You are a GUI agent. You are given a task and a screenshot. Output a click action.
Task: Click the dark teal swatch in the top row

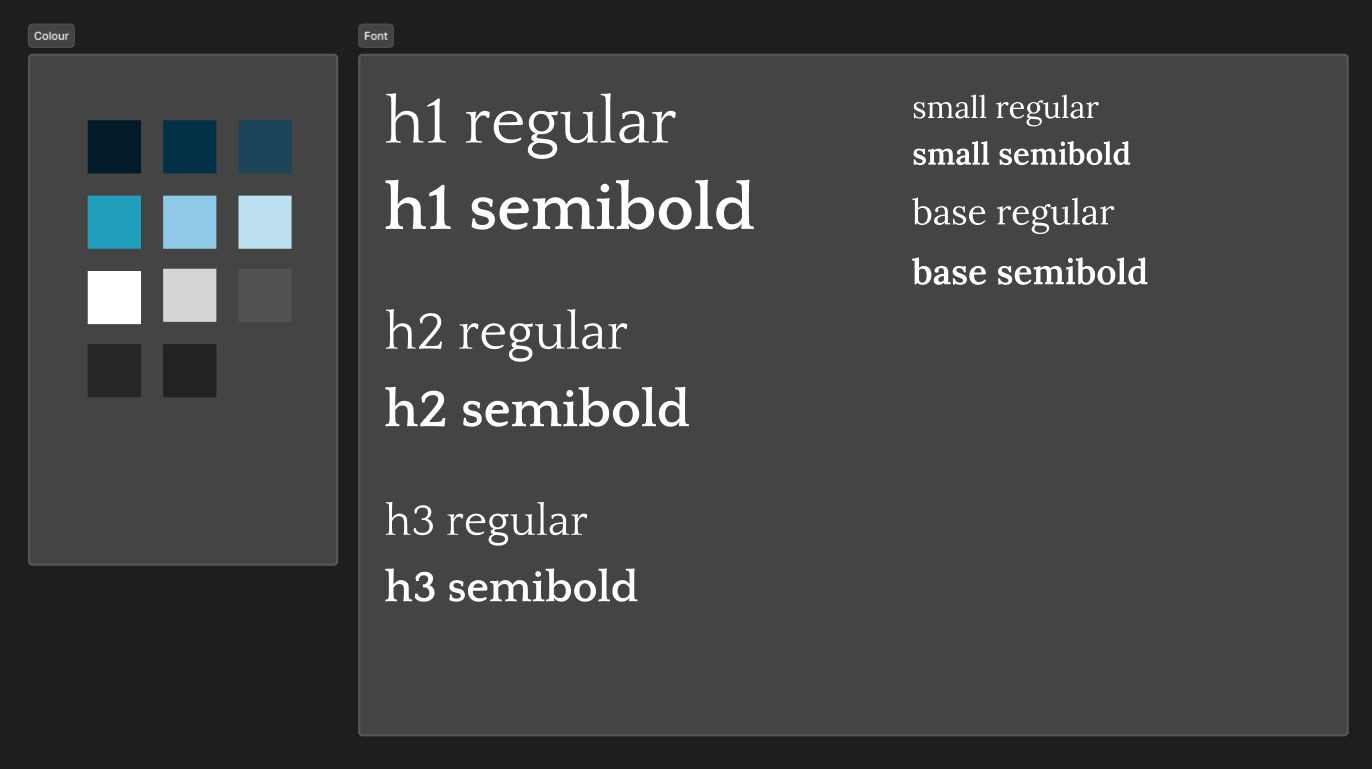189,146
